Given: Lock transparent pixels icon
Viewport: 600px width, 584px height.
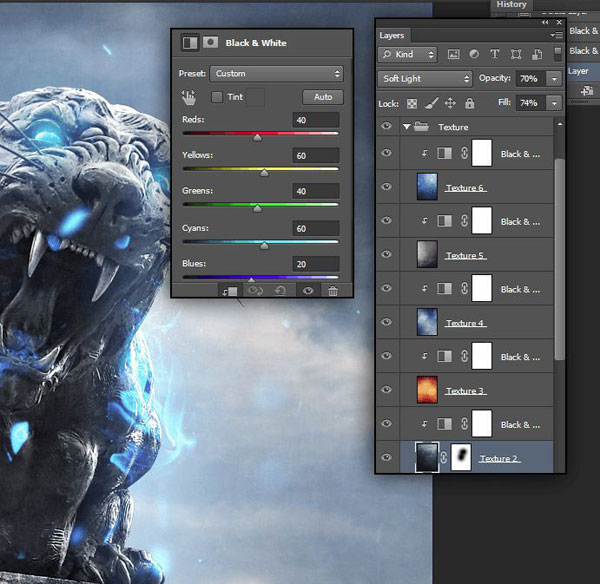Looking at the screenshot, I should (x=412, y=104).
